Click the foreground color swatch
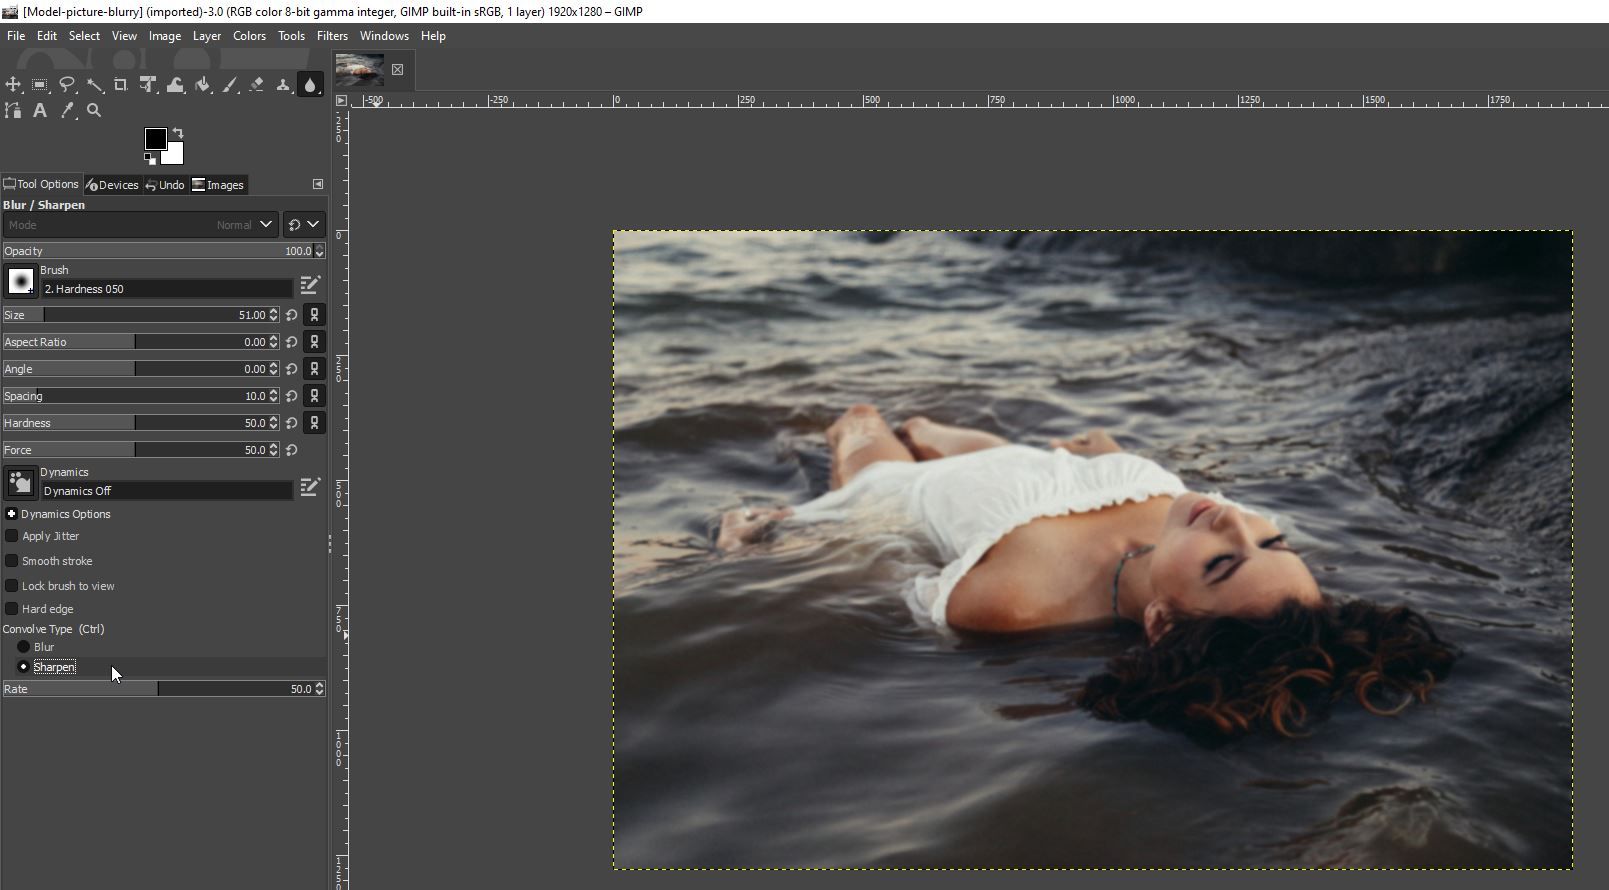The height and width of the screenshot is (890, 1609). [155, 139]
